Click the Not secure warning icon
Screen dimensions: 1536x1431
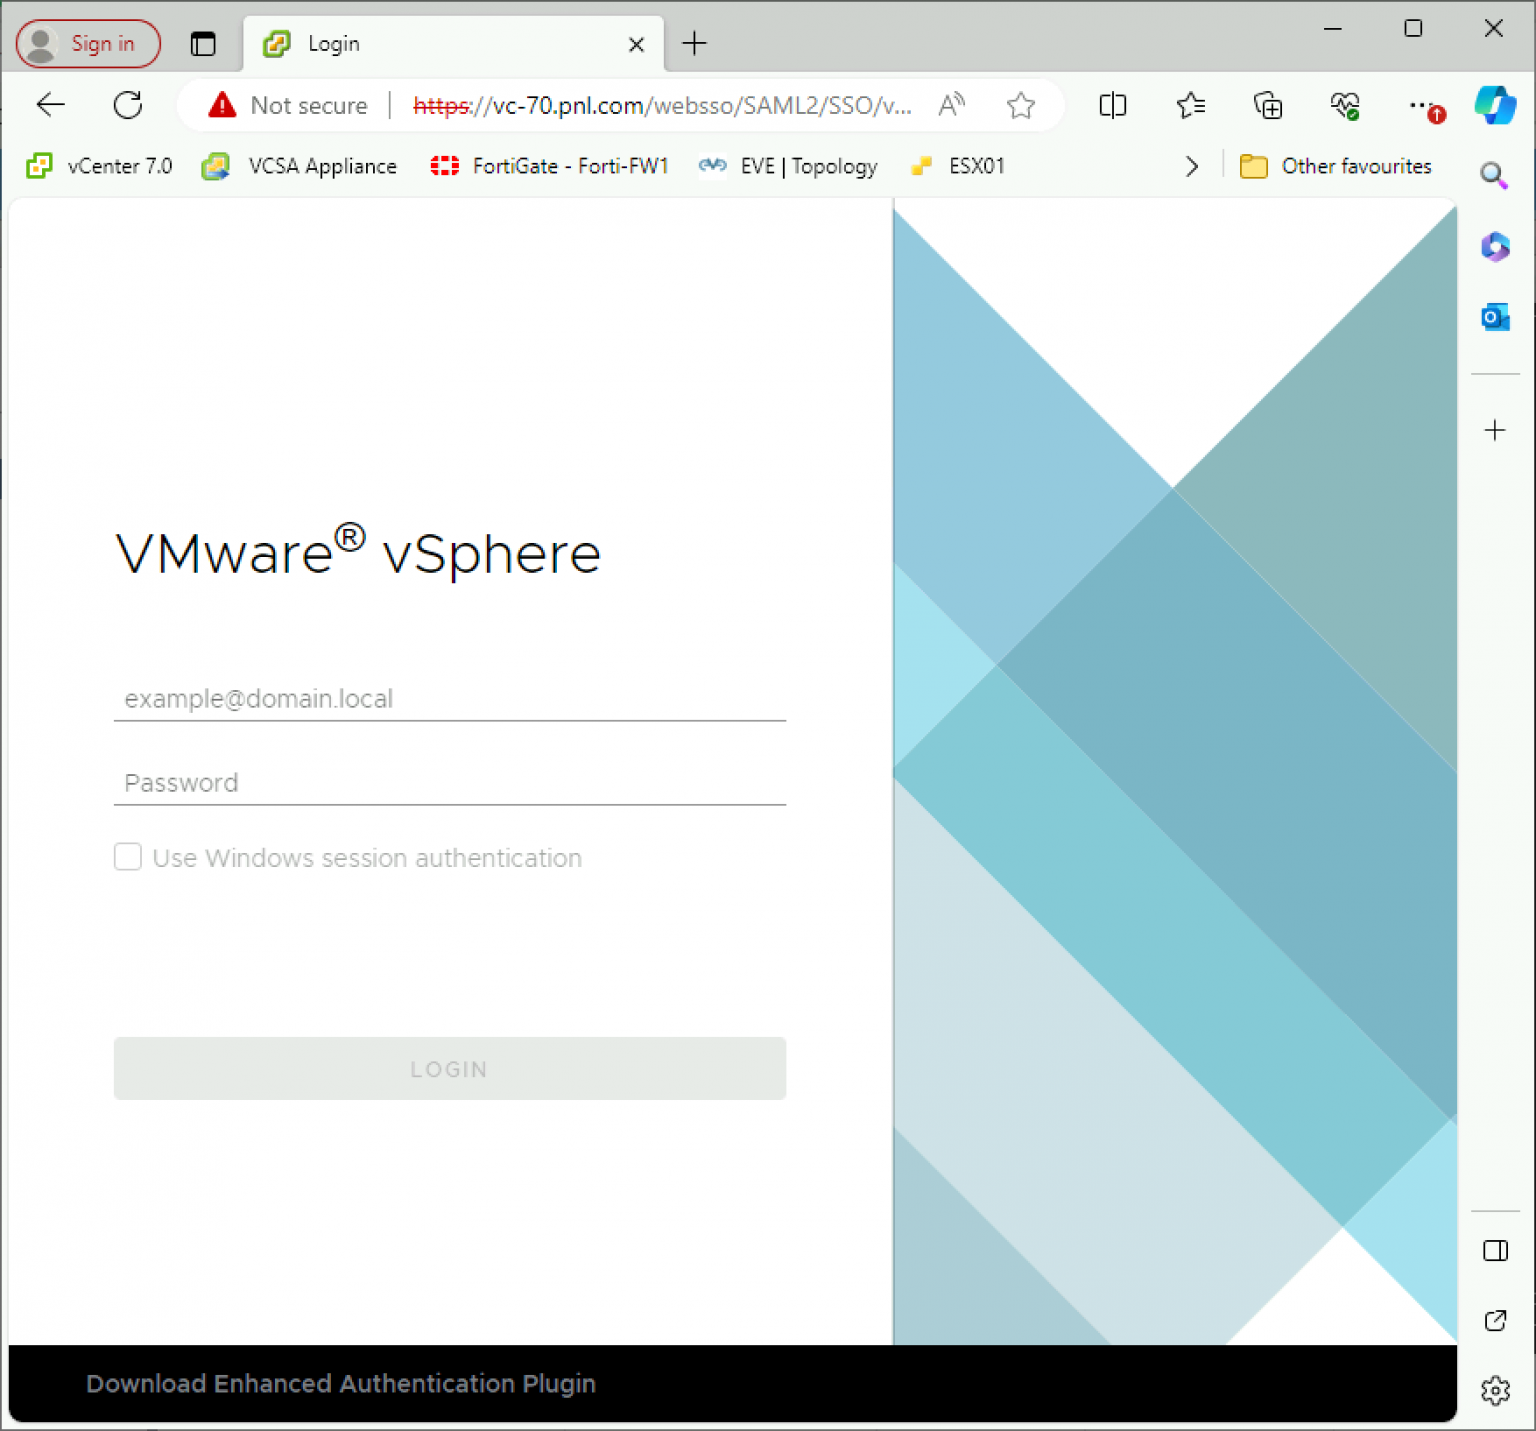coord(222,105)
